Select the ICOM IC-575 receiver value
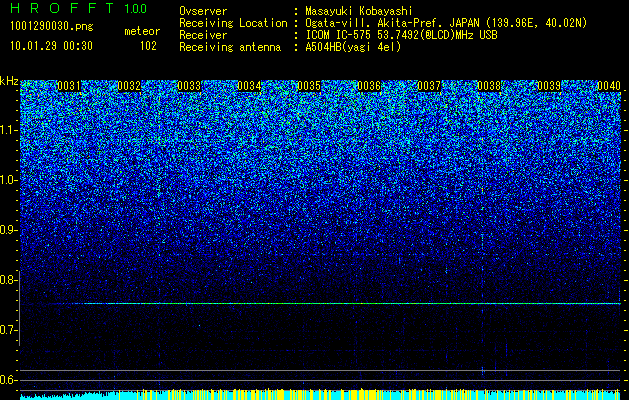The height and width of the screenshot is (400, 629). coord(401,35)
